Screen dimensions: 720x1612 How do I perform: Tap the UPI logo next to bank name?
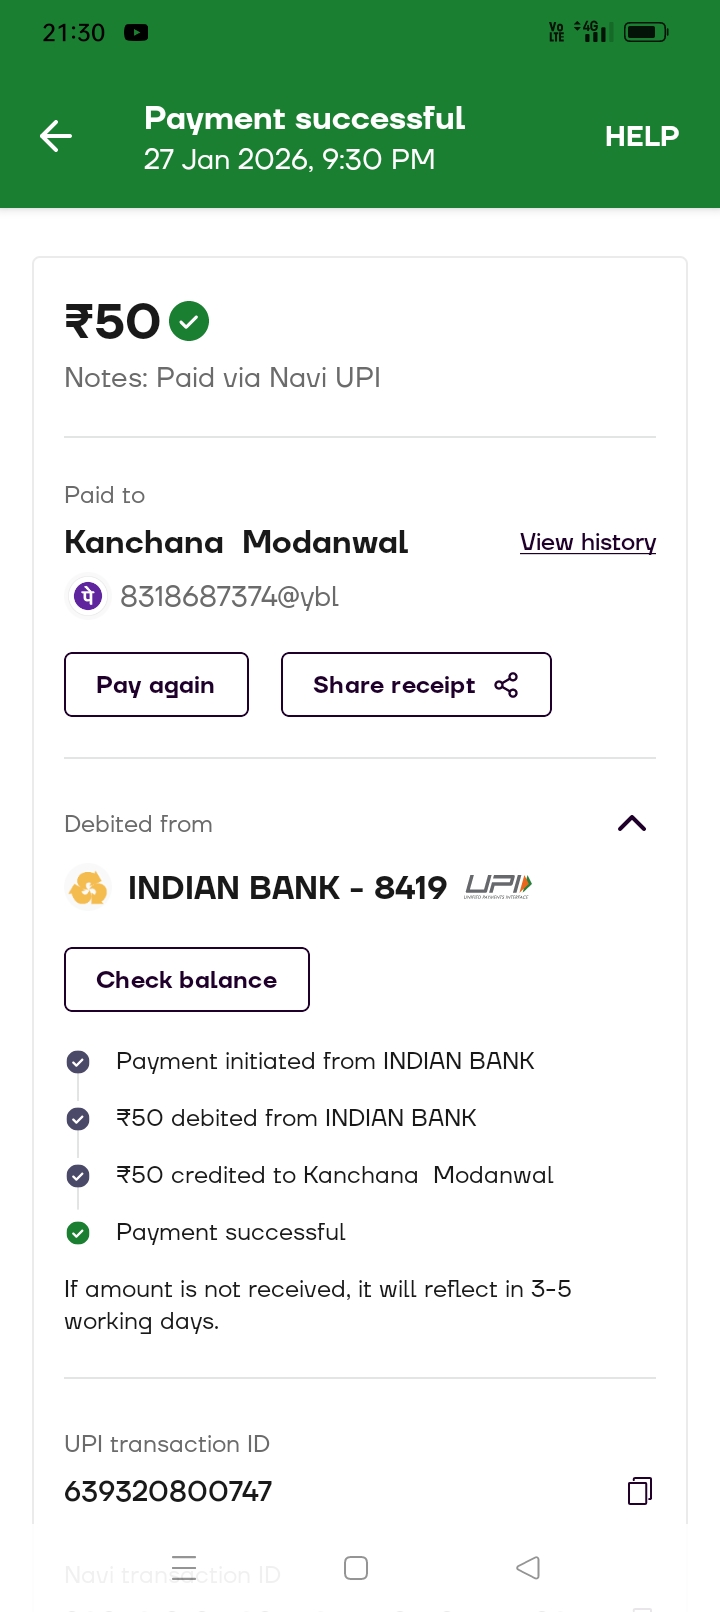[498, 886]
